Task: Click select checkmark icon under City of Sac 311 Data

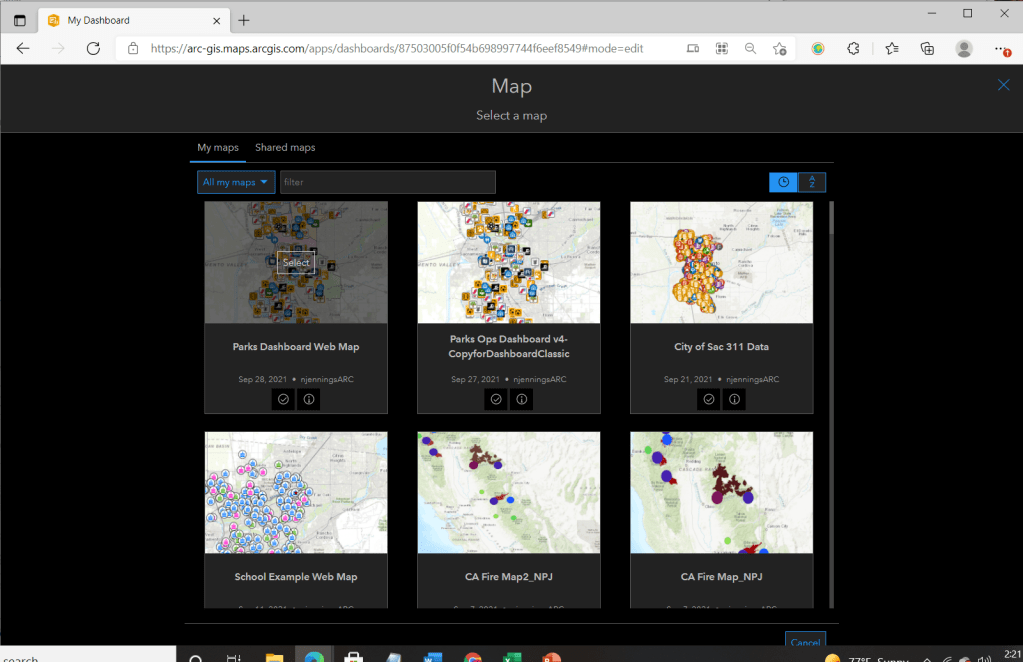Action: pos(708,399)
